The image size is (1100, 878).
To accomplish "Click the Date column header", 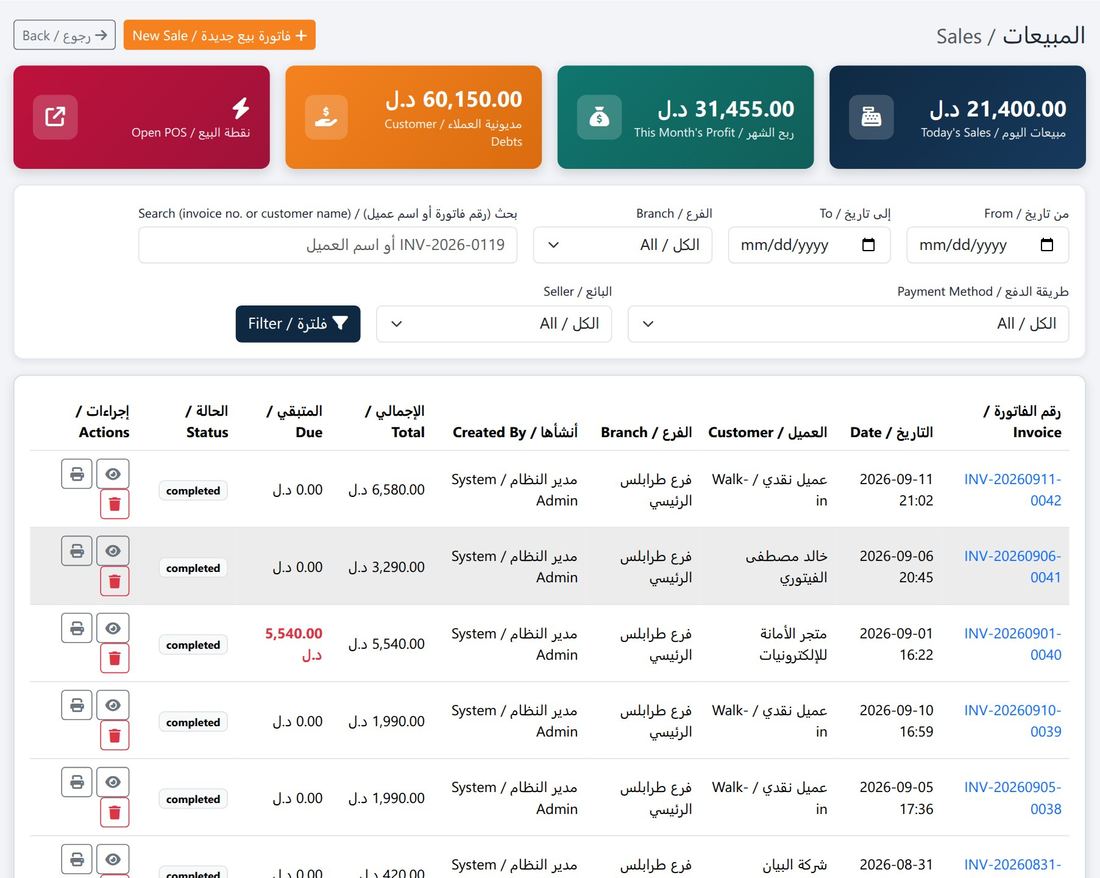I will point(892,432).
